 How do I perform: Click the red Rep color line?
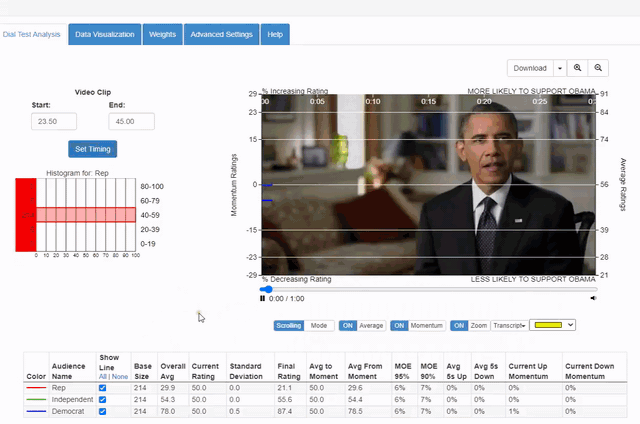pos(36,388)
